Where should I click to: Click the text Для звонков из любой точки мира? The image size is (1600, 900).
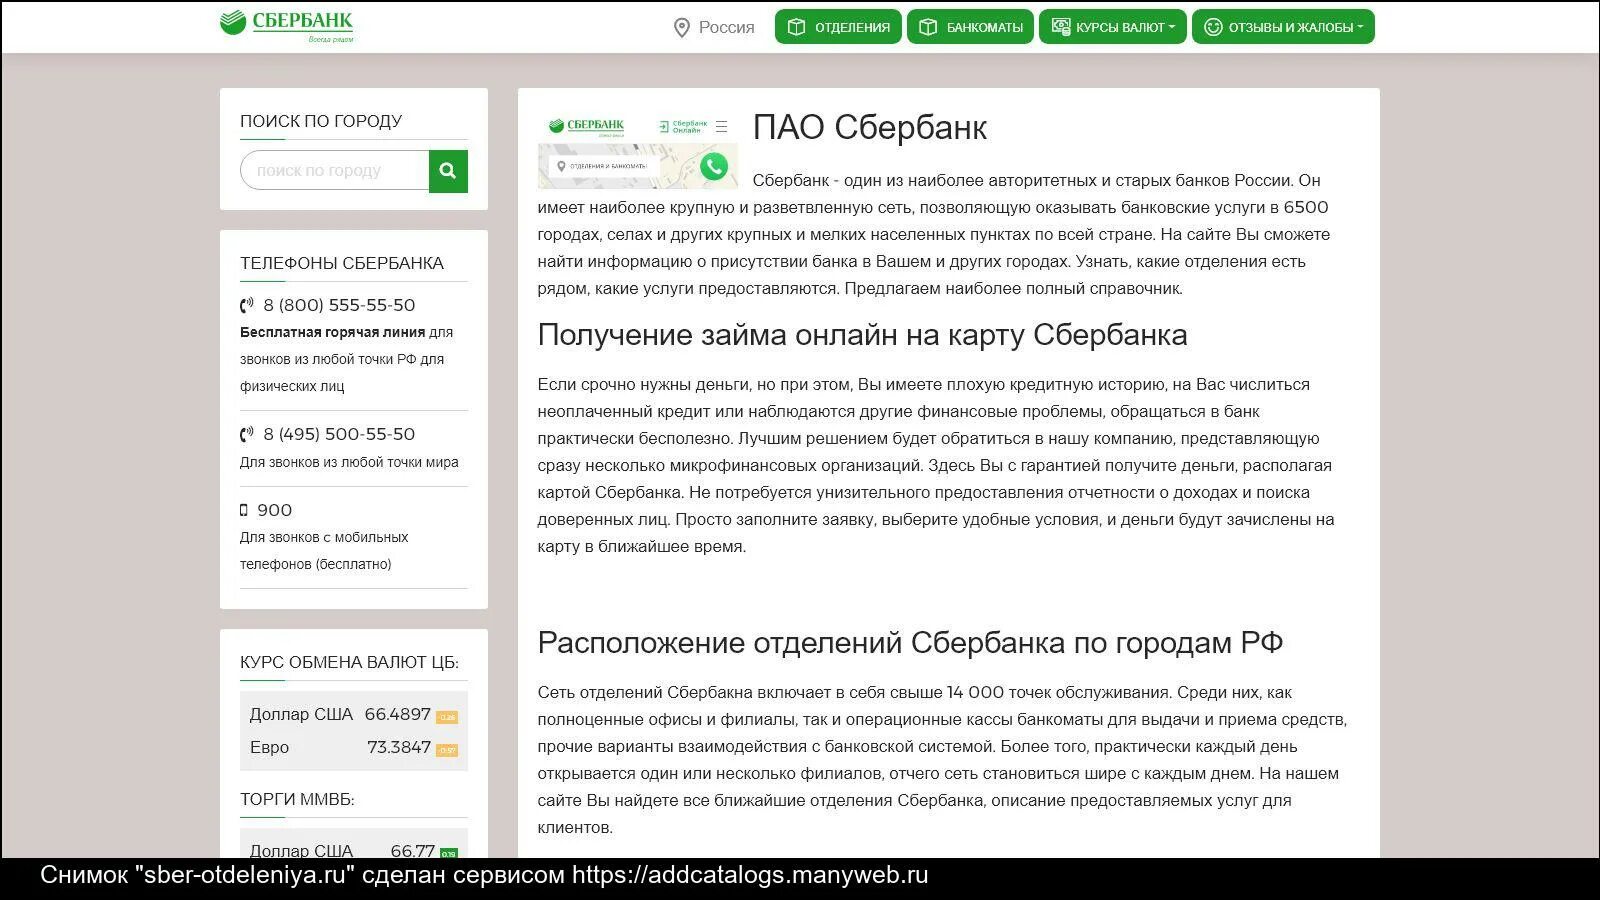point(349,462)
